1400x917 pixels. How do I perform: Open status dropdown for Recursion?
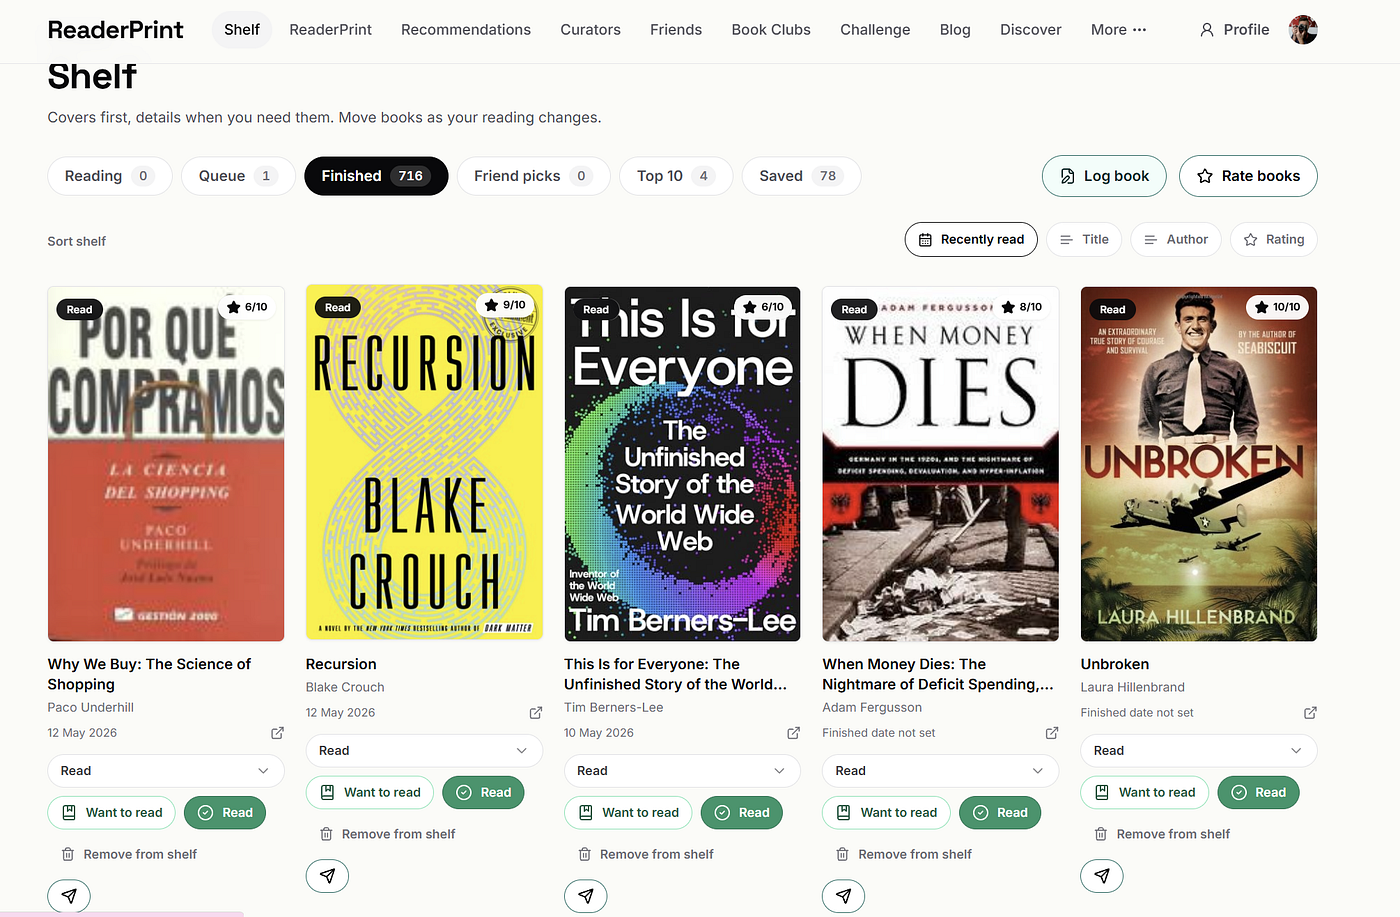[424, 751]
